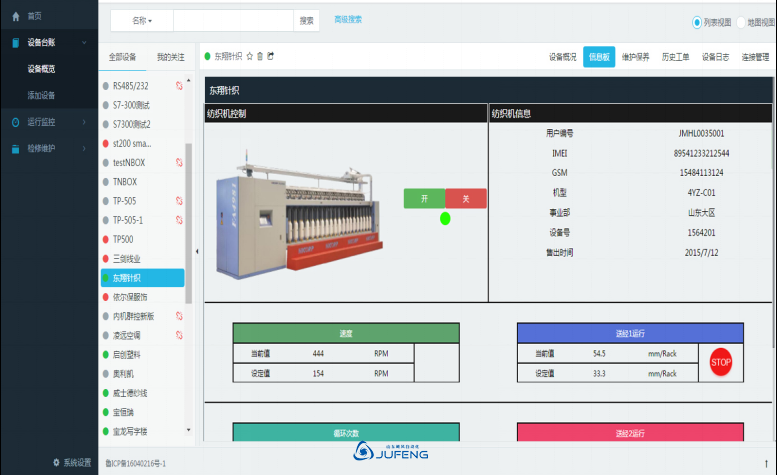
Task: Turn the machine on with green 开 button
Action: [424, 199]
